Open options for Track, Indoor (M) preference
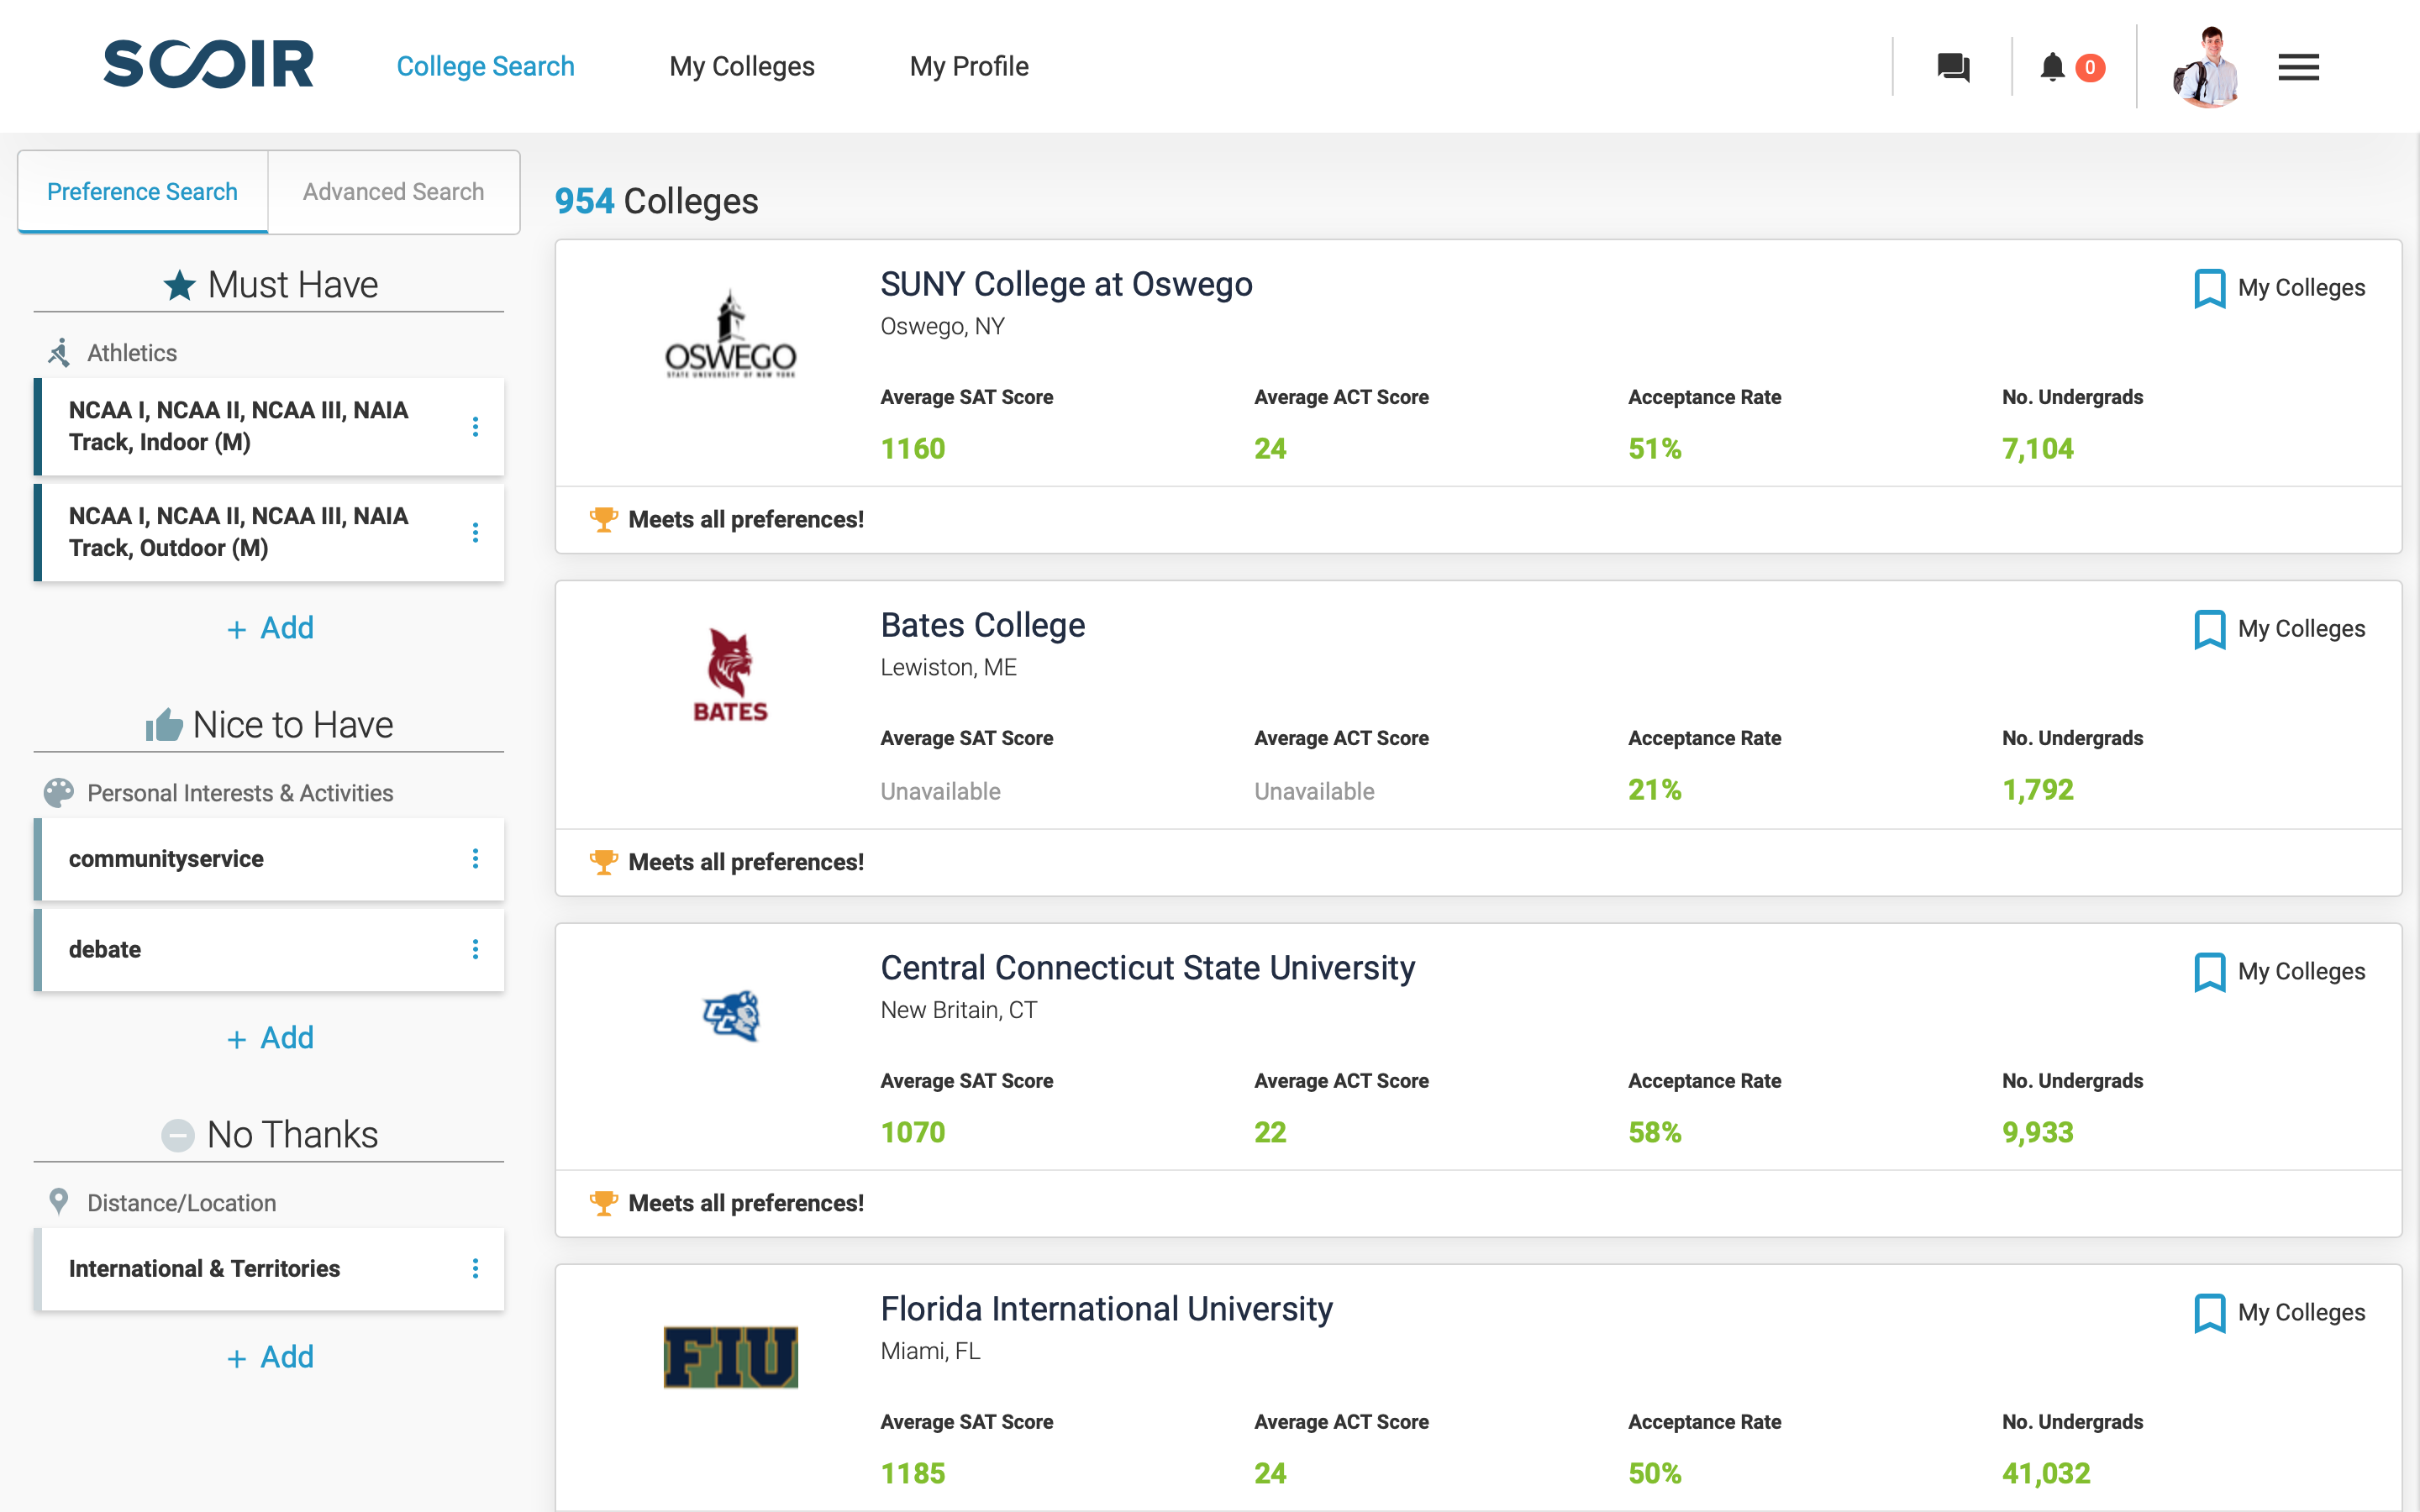2420x1512 pixels. (x=475, y=427)
